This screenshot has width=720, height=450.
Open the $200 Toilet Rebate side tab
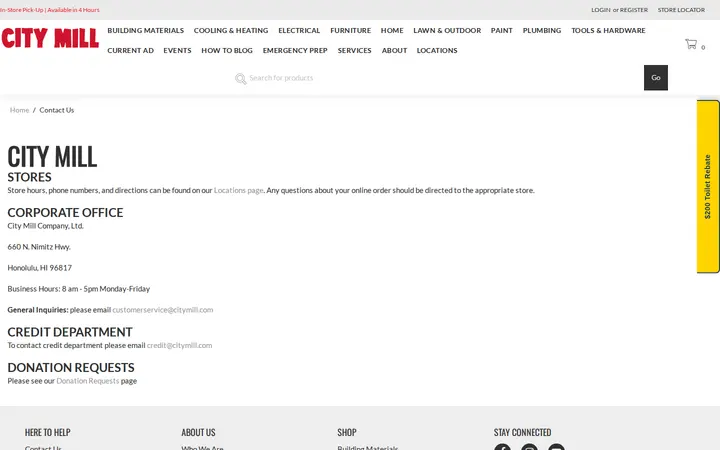pos(708,186)
